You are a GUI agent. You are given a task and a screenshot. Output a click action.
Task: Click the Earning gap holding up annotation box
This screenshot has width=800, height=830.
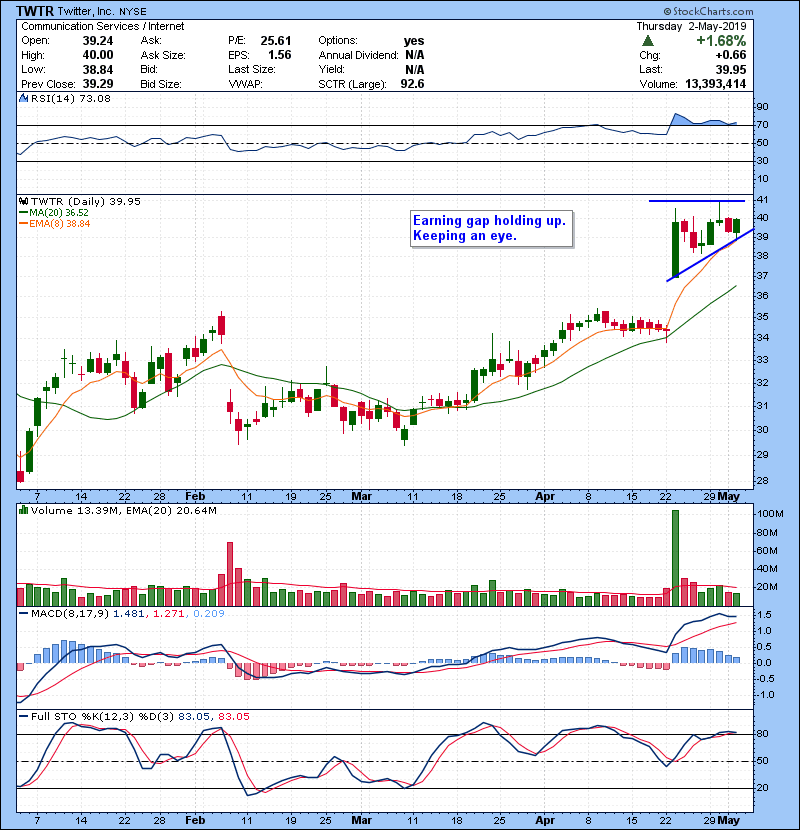coord(491,229)
